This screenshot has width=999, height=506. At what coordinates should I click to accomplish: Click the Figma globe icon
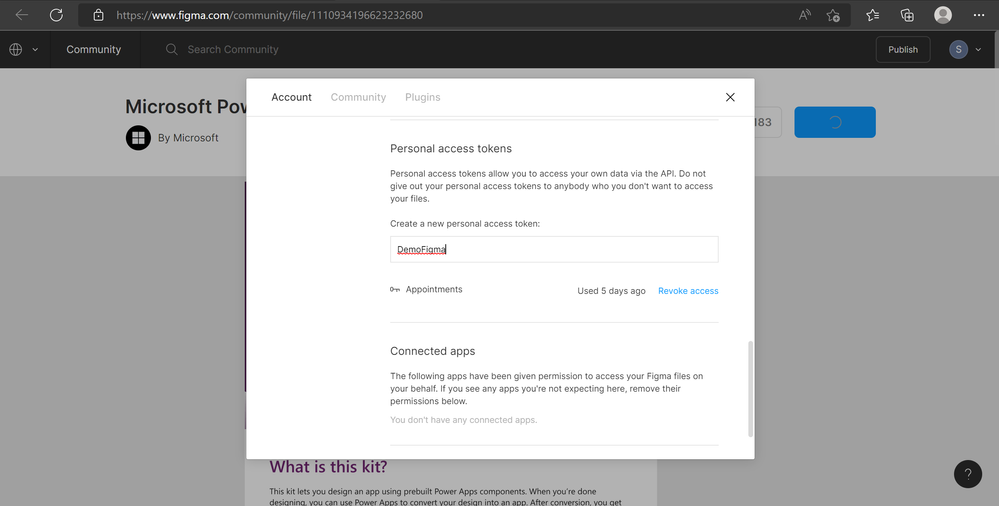(16, 49)
